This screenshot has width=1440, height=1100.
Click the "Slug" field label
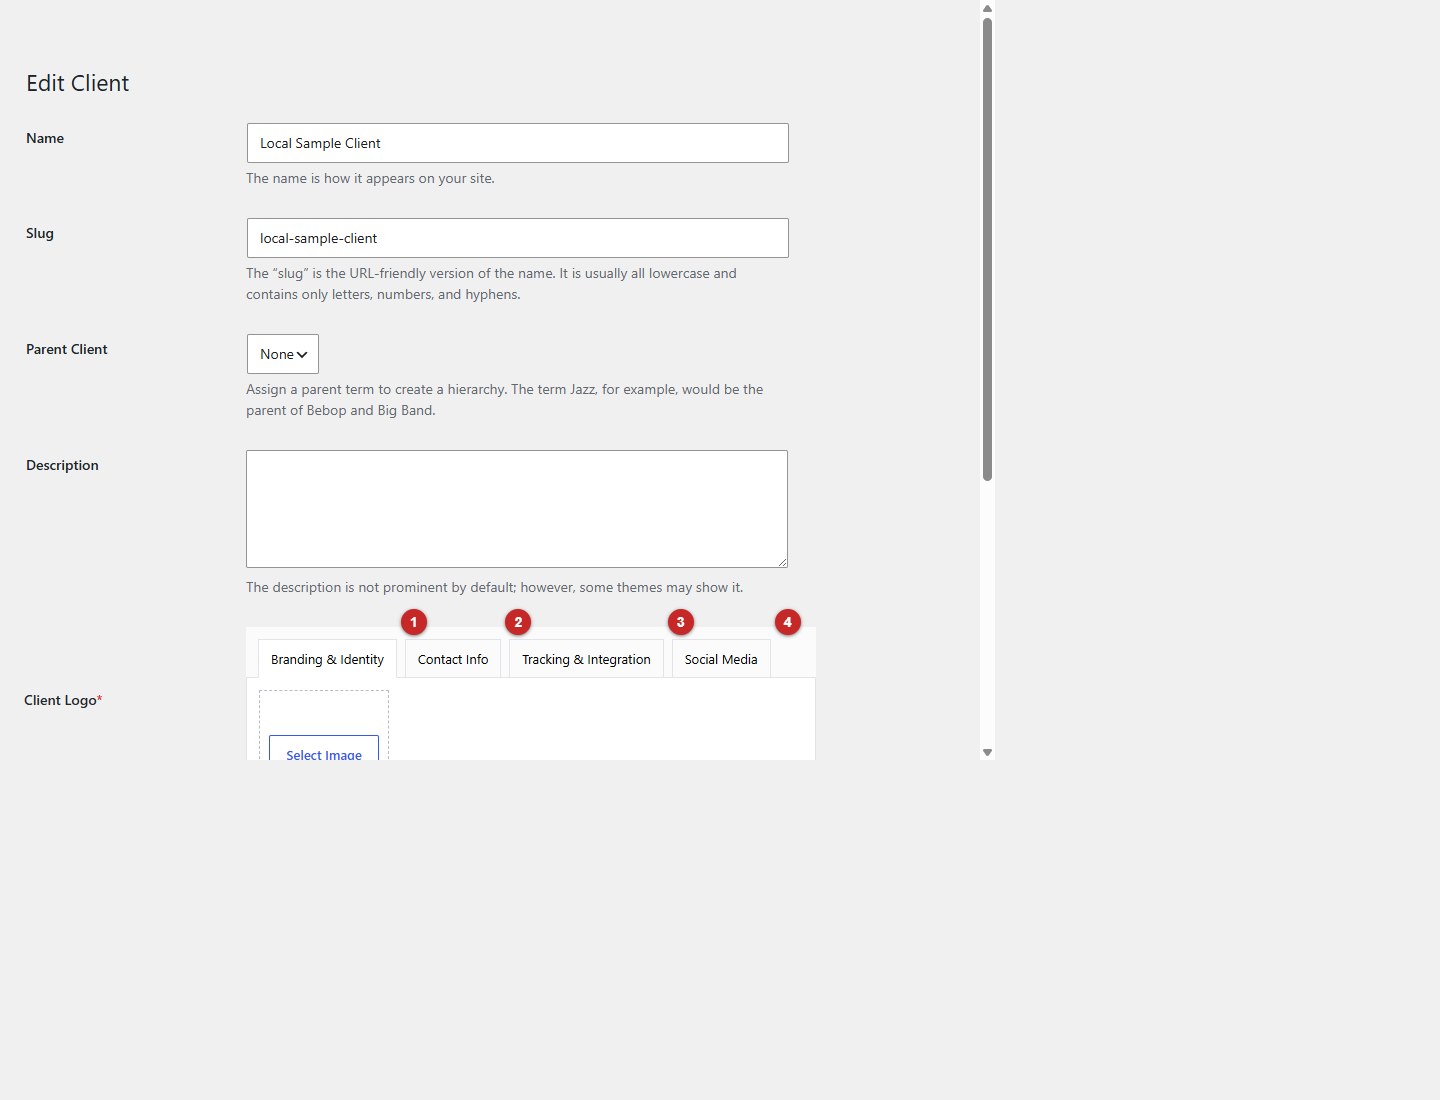click(x=40, y=233)
